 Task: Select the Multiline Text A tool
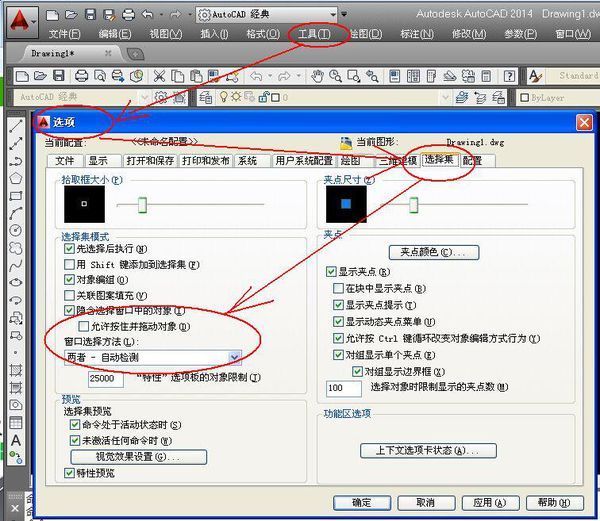[x=16, y=440]
